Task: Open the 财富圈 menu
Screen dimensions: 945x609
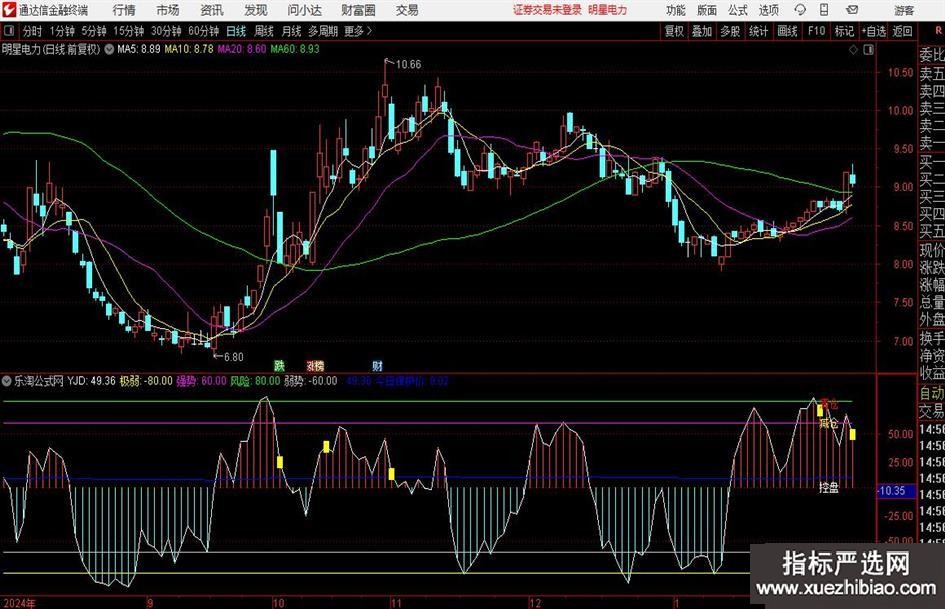Action: (358, 10)
